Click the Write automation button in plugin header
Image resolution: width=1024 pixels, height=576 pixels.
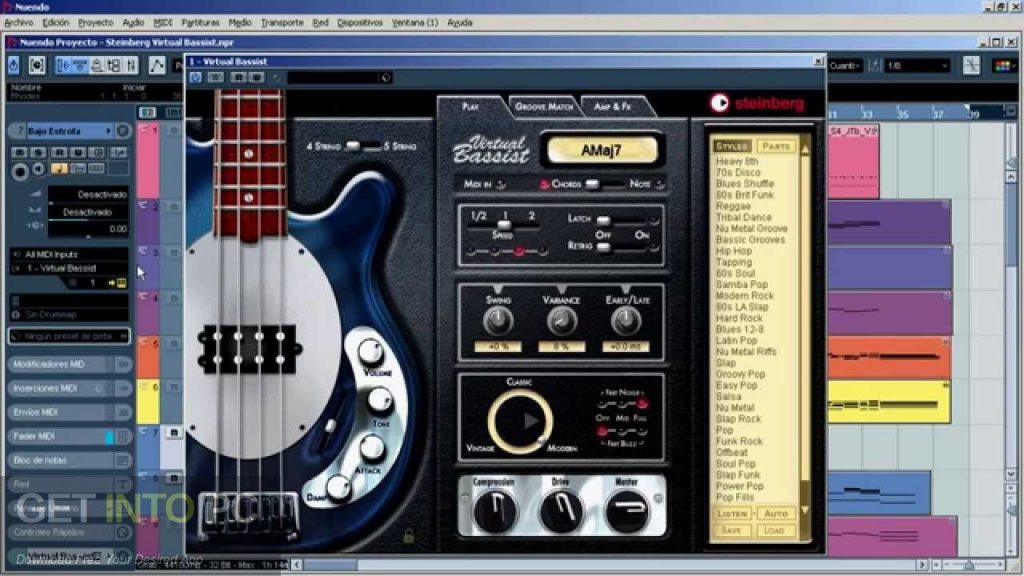tap(256, 78)
